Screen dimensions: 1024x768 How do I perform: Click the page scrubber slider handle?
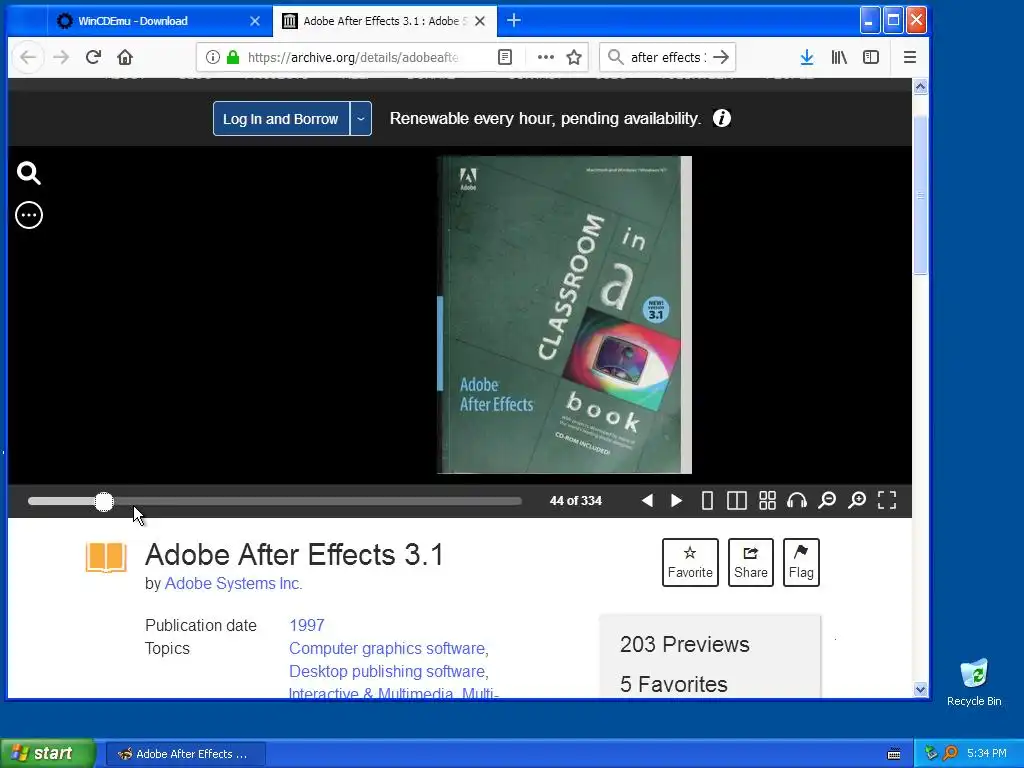coord(104,502)
